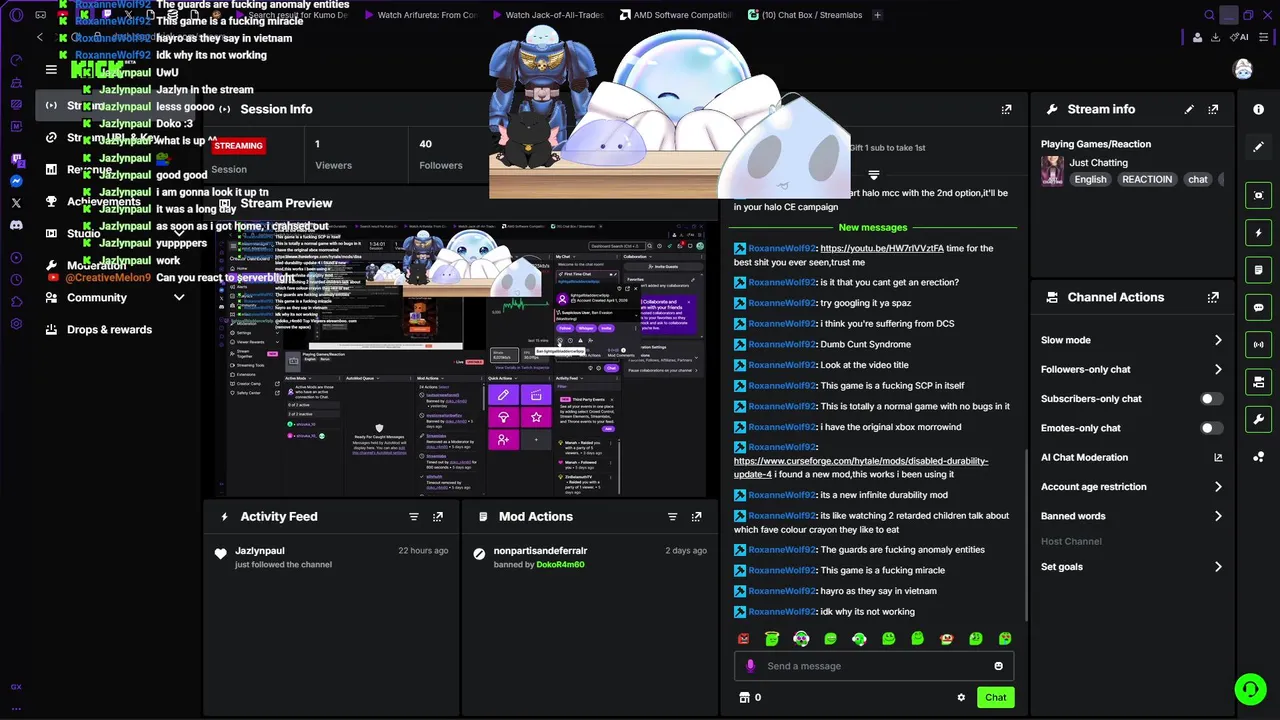Pop out the Stream info panel

(x=1213, y=109)
